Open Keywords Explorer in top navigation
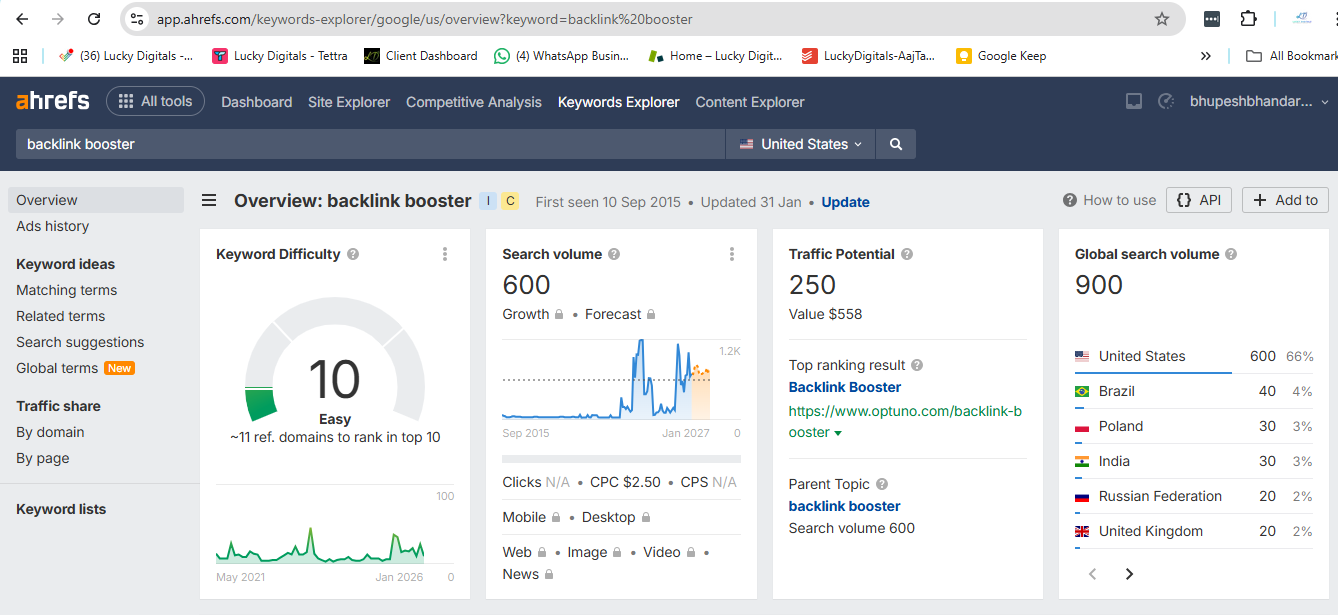The height and width of the screenshot is (615, 1338). coord(619,102)
